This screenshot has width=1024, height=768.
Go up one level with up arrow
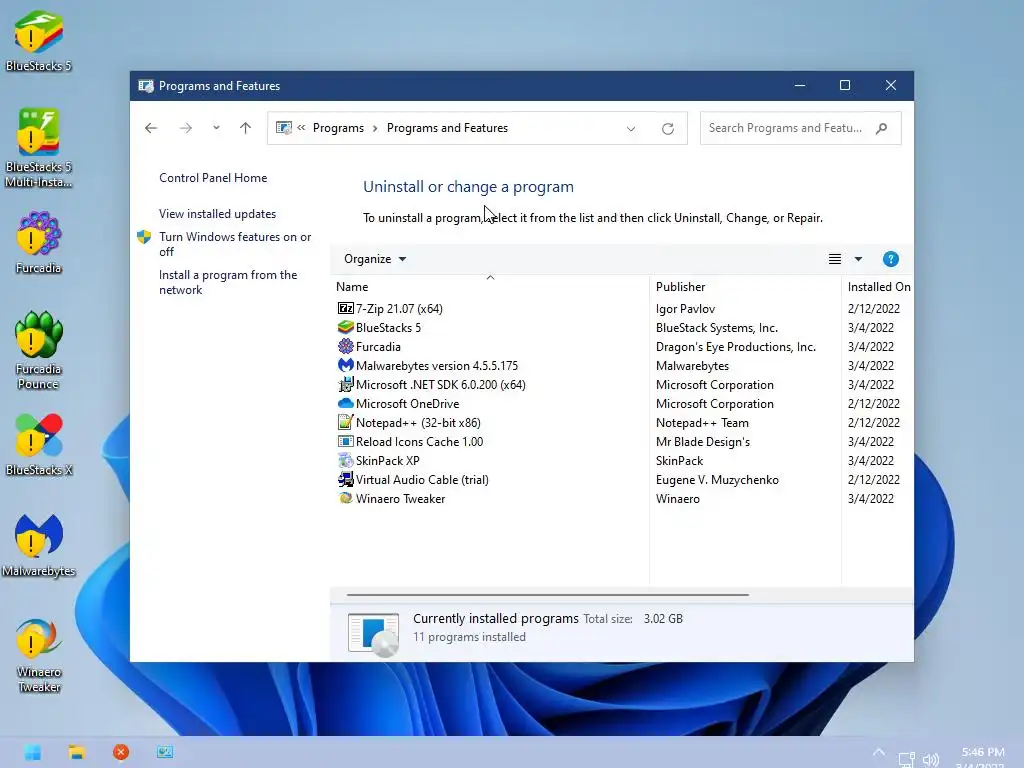point(246,128)
